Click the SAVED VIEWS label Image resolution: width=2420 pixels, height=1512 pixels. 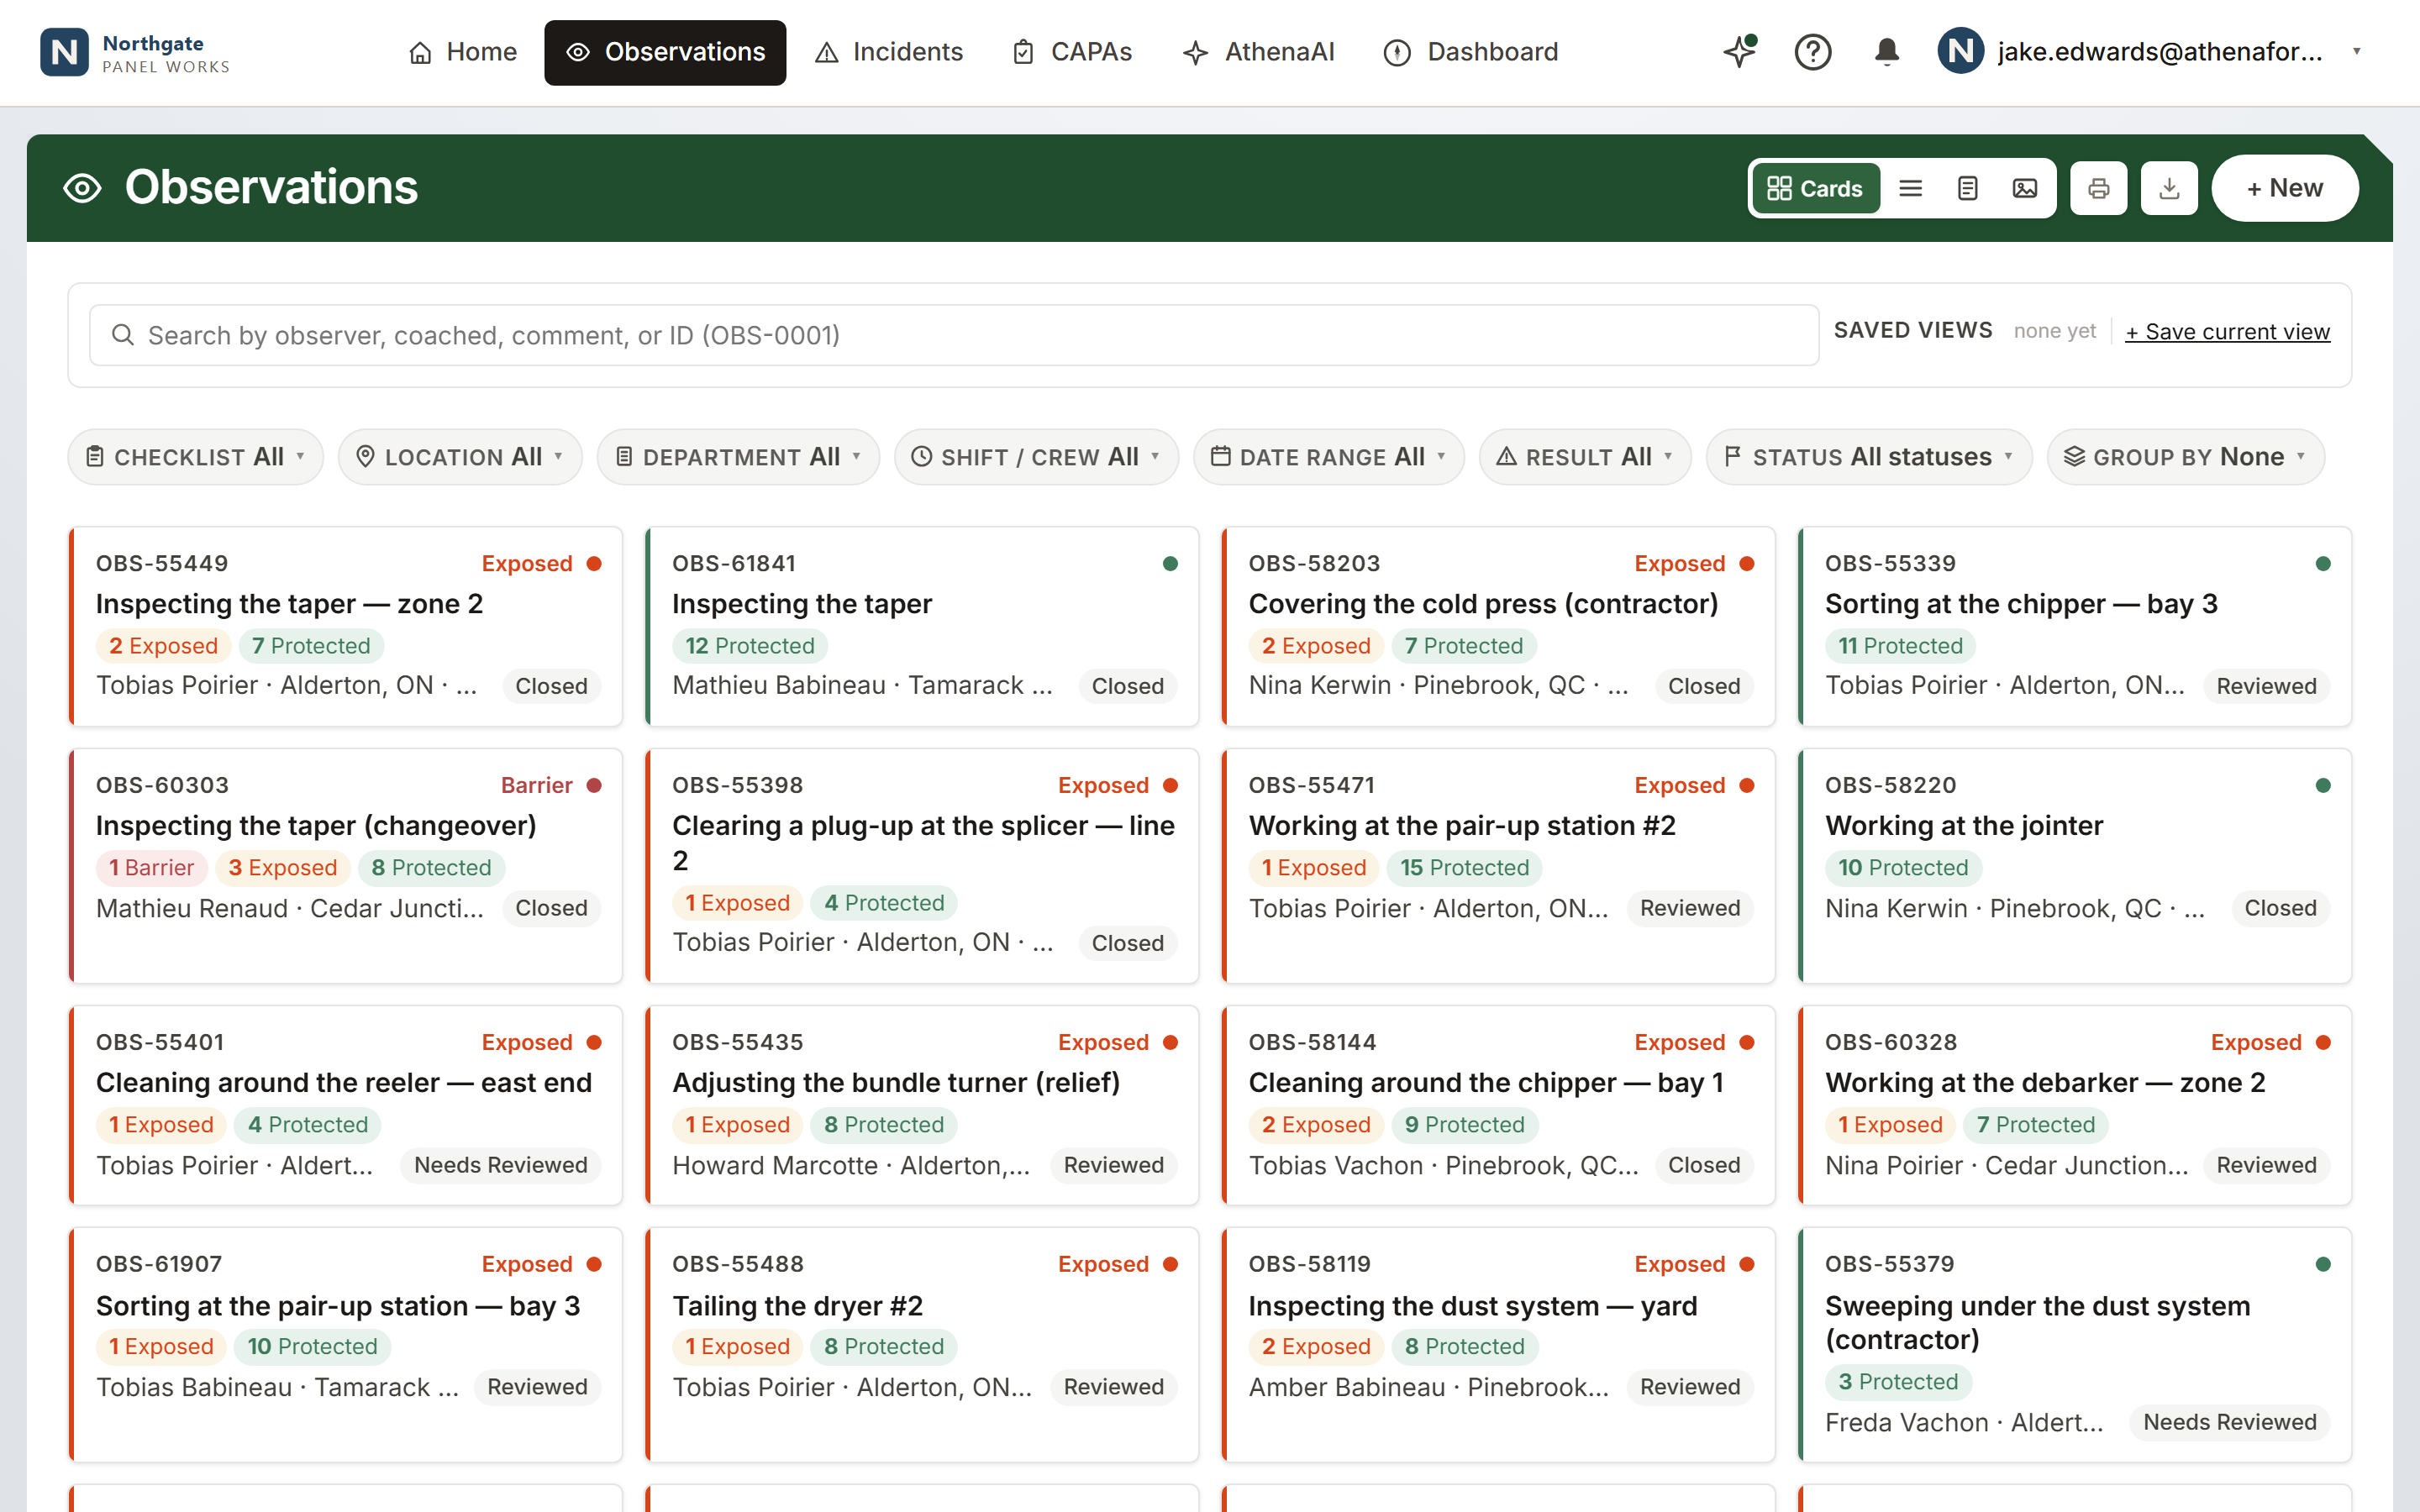[x=1912, y=331]
